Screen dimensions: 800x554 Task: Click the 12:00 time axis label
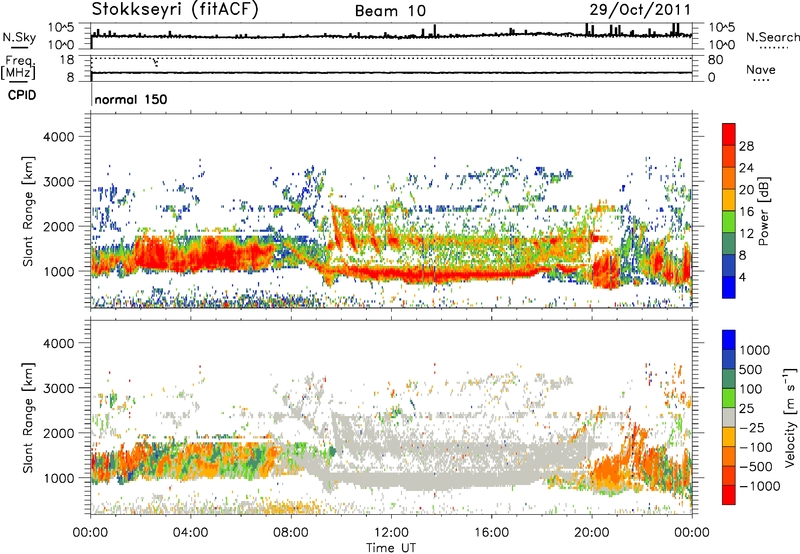pos(391,533)
